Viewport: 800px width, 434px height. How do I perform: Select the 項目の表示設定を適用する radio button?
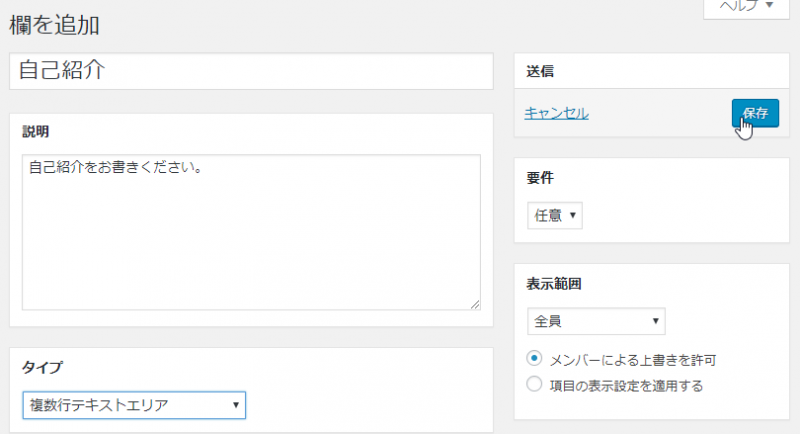[x=535, y=384]
